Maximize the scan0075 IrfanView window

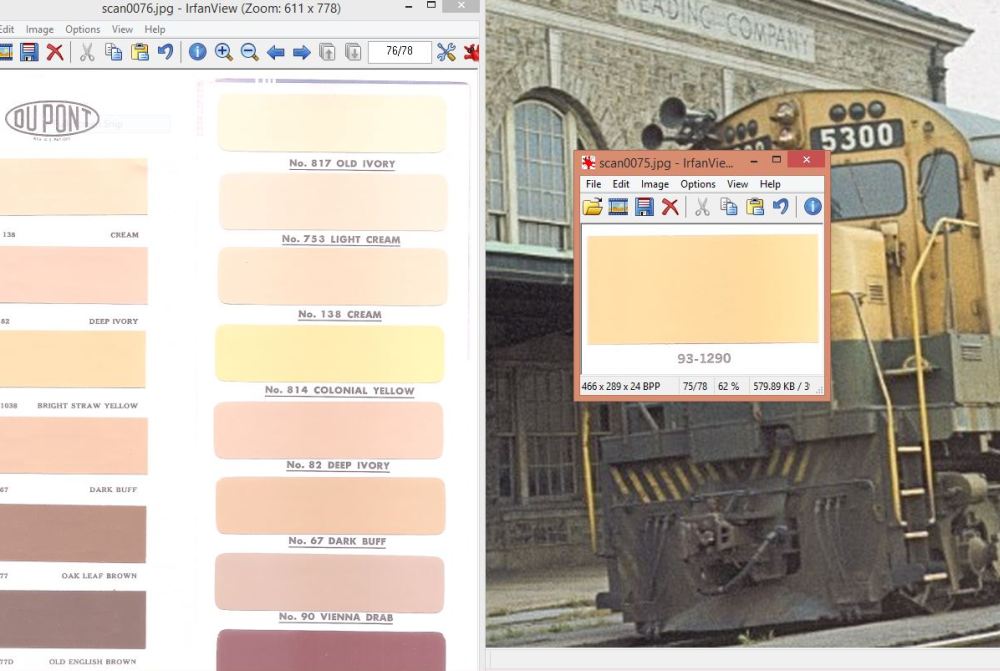coord(776,159)
